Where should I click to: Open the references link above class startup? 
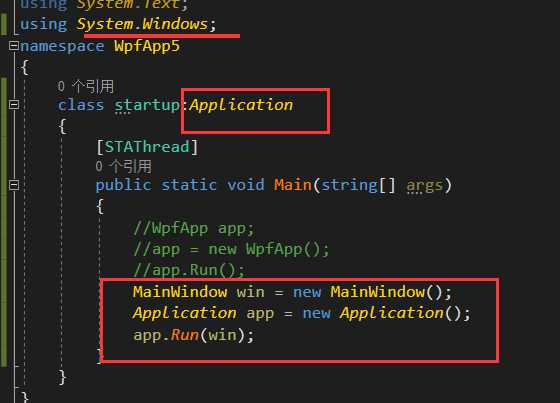(86, 86)
